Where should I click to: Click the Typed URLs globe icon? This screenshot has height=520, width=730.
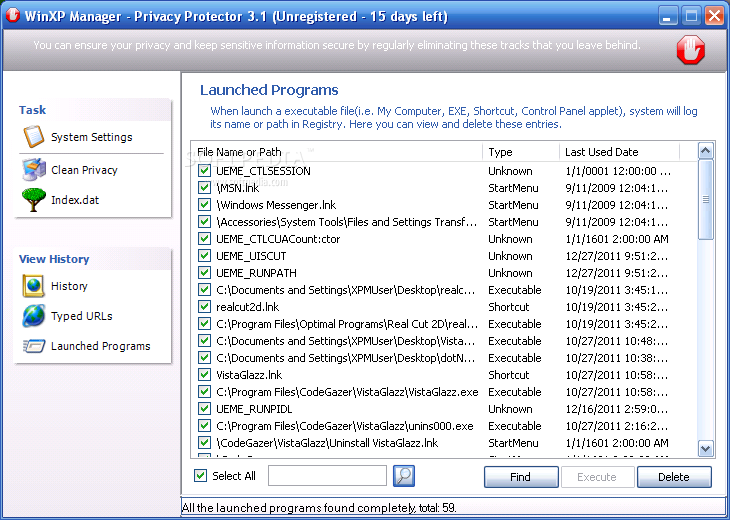click(x=34, y=316)
